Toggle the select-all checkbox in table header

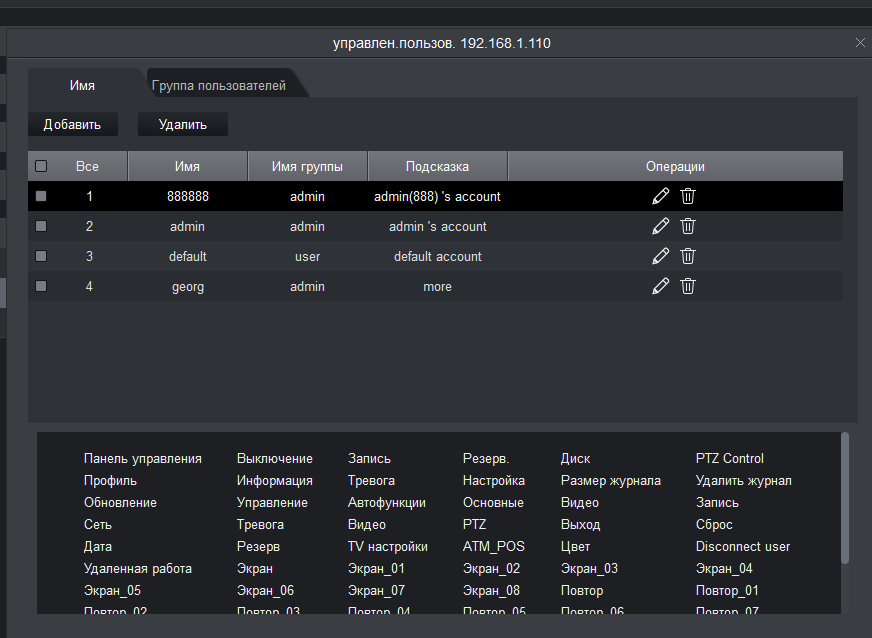click(x=41, y=166)
